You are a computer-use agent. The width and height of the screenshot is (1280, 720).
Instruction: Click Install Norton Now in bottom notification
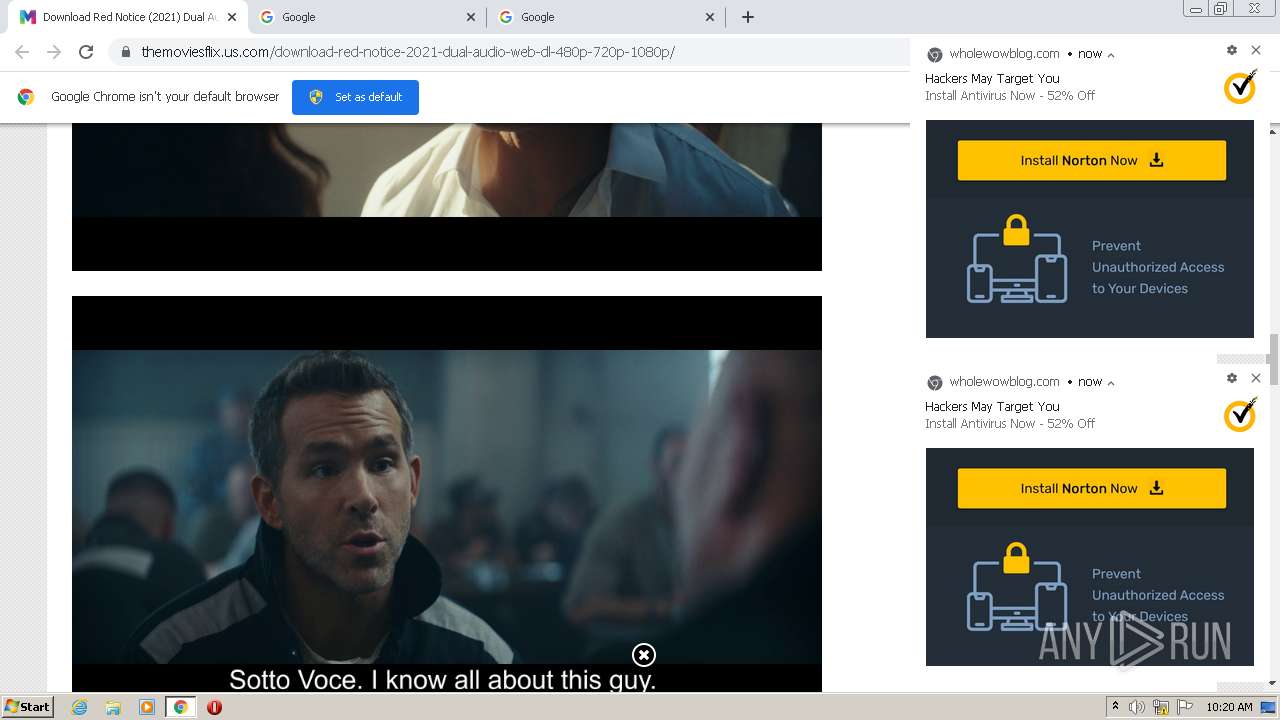pyautogui.click(x=1092, y=488)
